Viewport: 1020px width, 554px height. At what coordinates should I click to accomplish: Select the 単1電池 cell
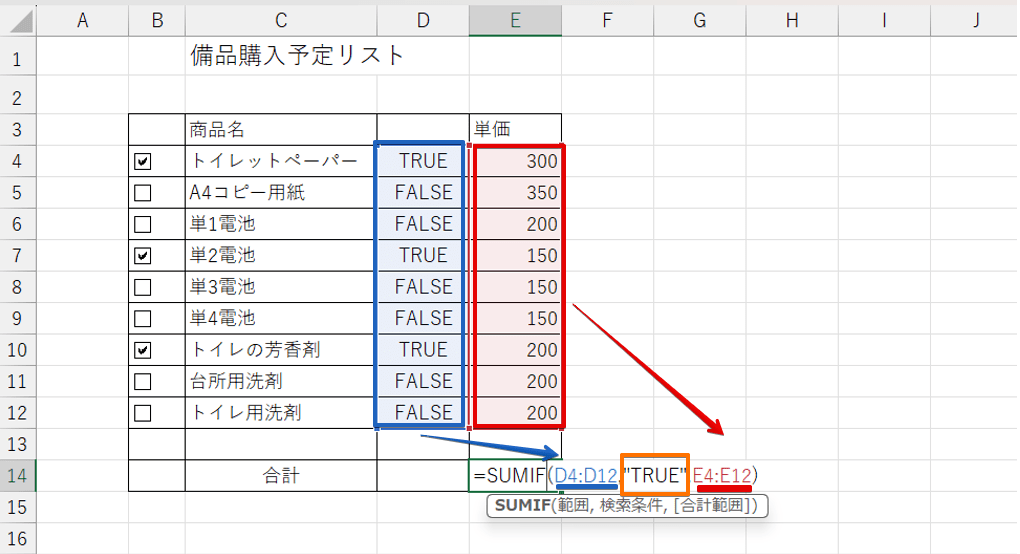281,224
